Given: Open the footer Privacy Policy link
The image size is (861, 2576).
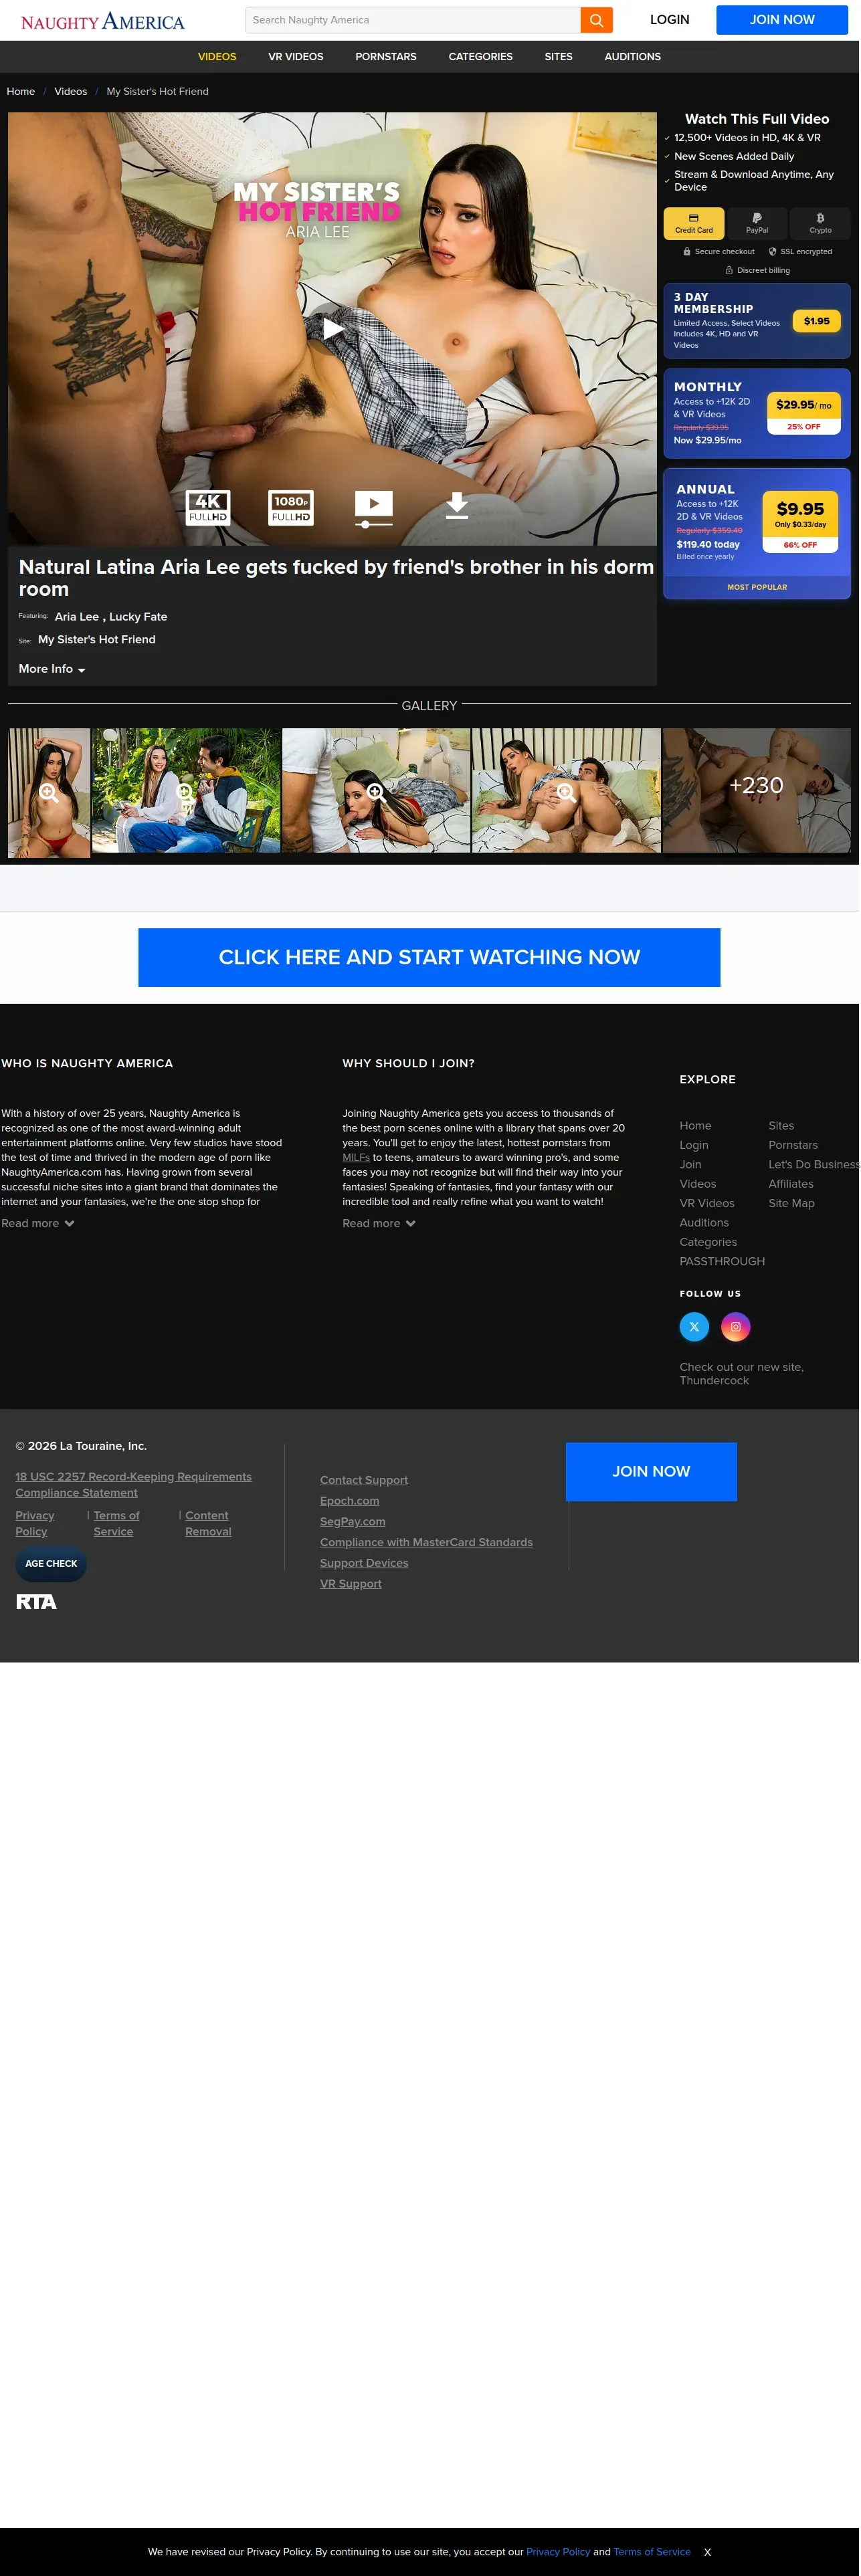Looking at the screenshot, I should (35, 1524).
